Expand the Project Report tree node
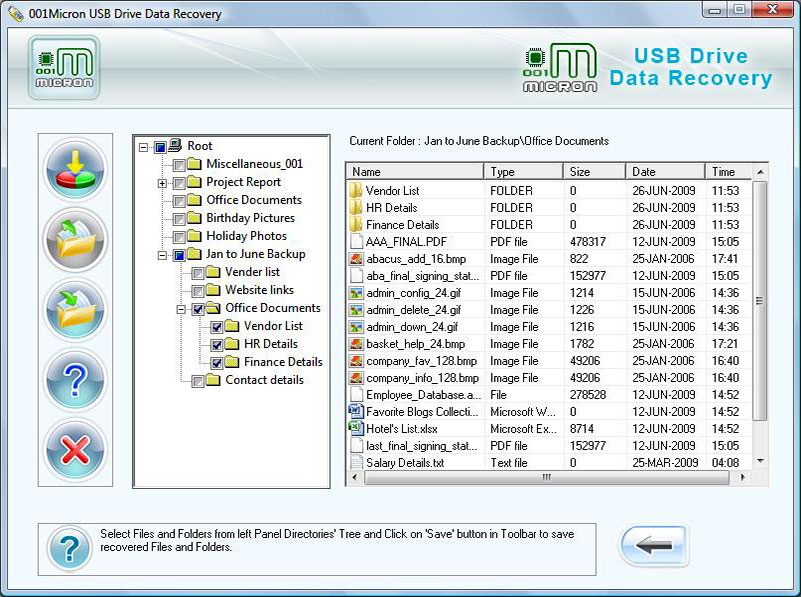The width and height of the screenshot is (801, 597). tap(162, 183)
